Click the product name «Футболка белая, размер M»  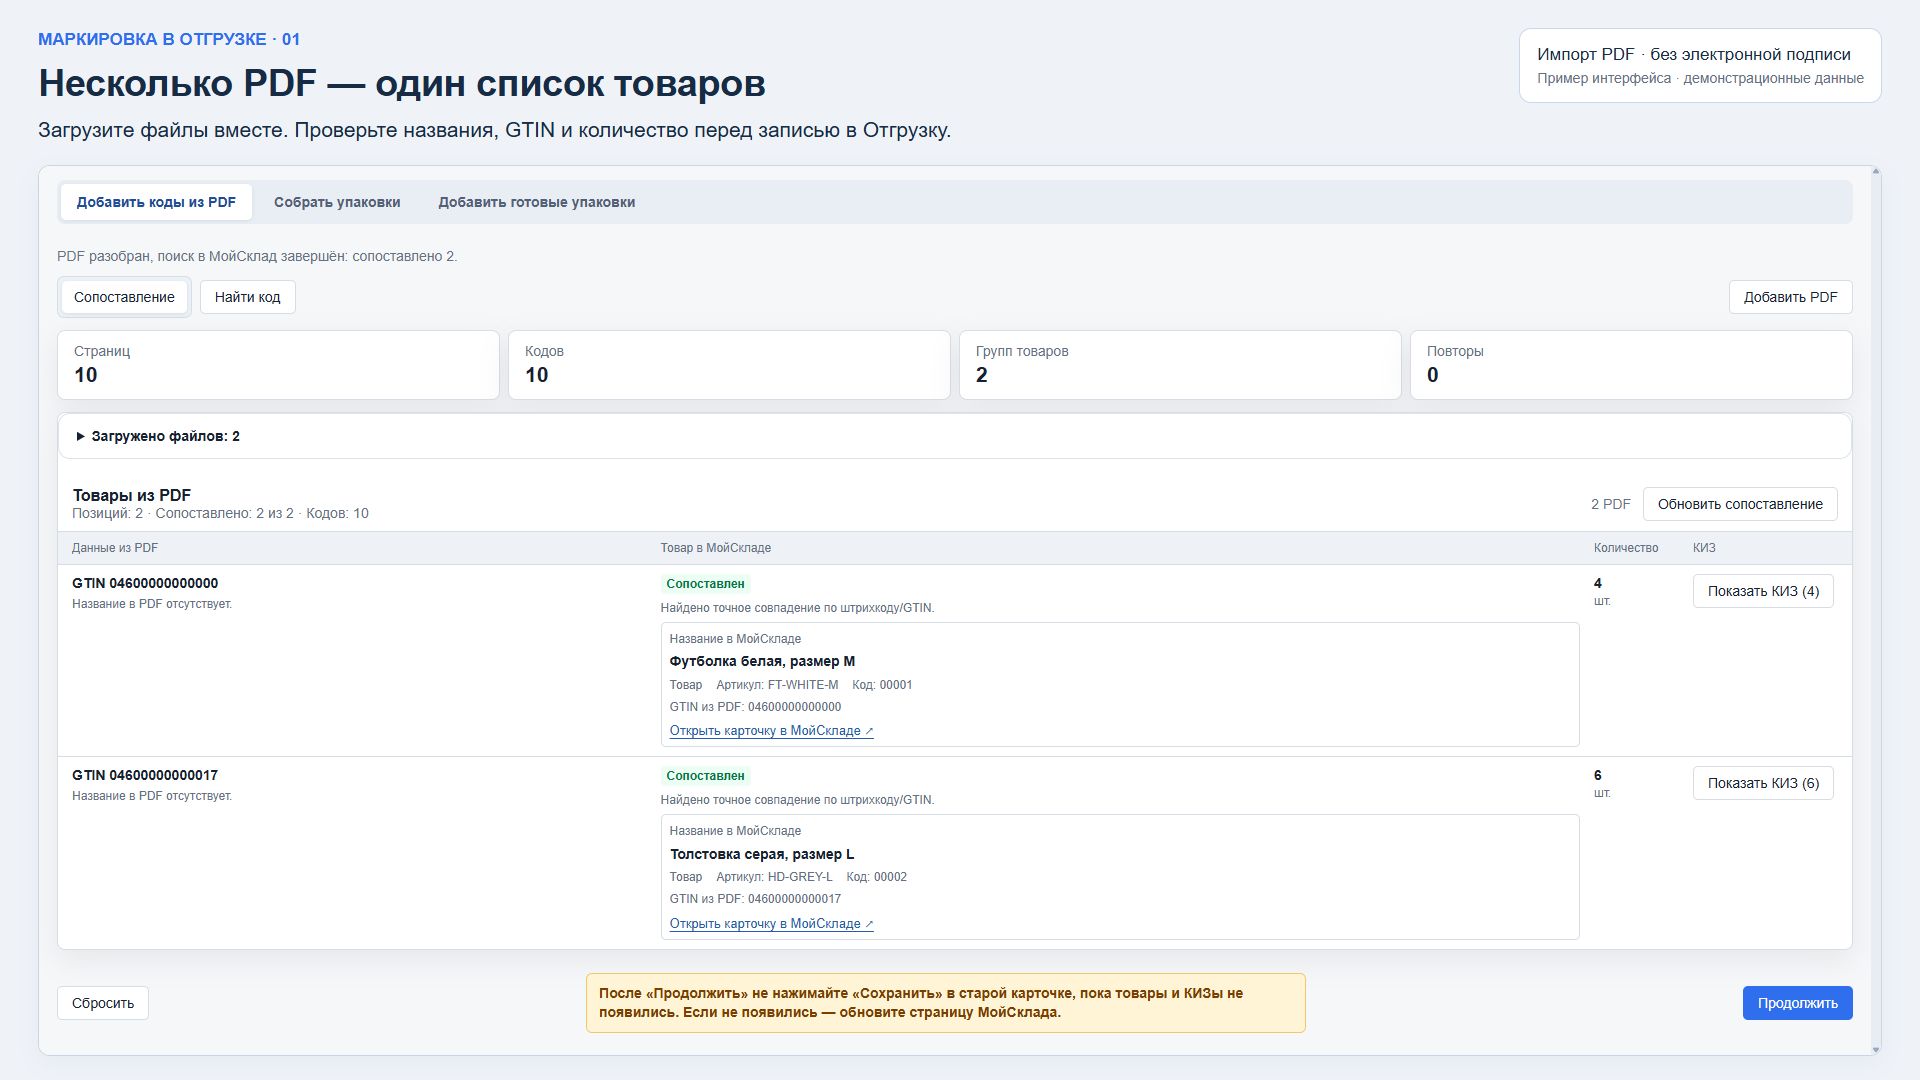pos(762,661)
